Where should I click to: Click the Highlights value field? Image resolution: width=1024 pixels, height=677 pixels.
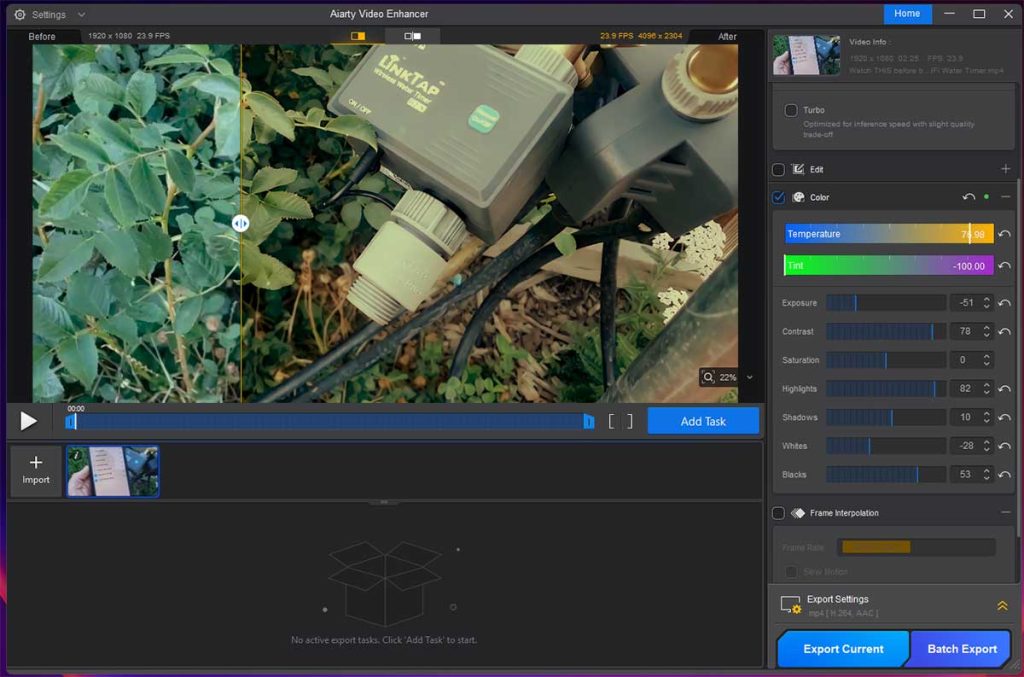pos(966,388)
